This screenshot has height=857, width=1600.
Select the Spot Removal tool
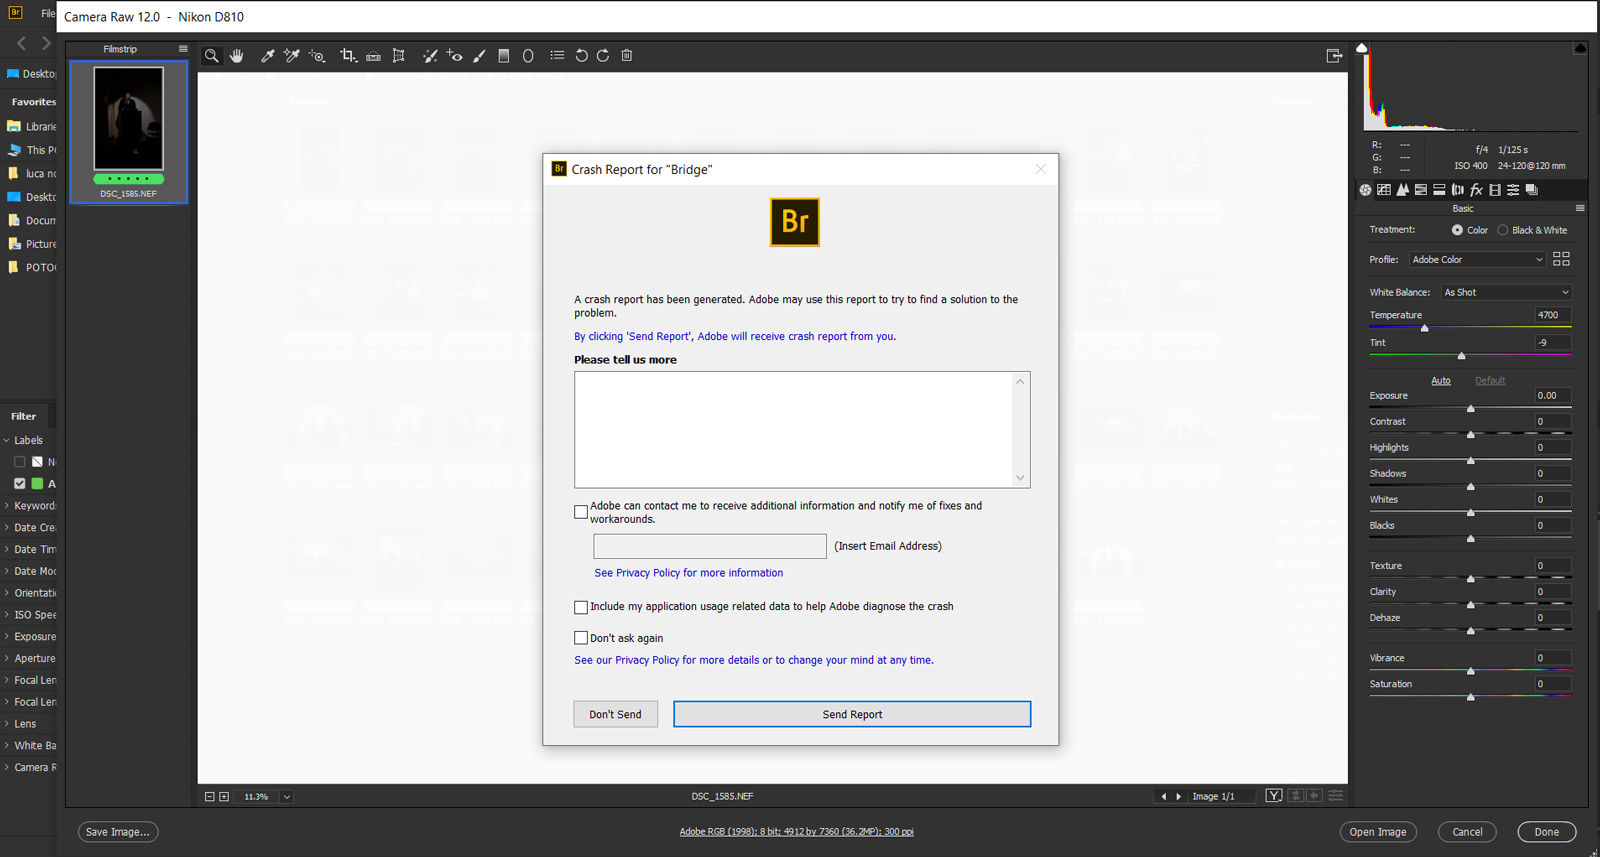(430, 56)
